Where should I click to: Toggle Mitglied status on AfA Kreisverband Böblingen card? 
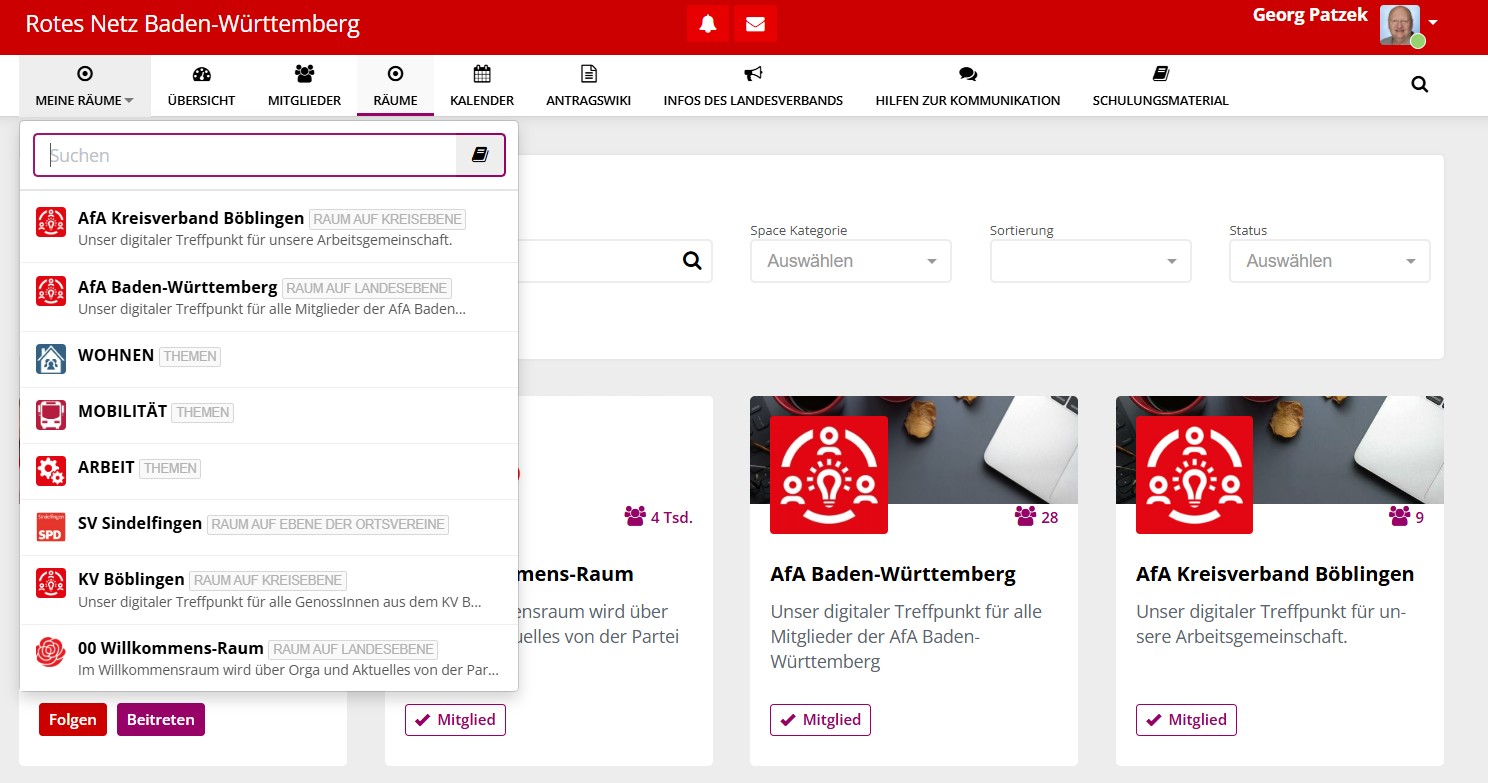[1186, 720]
